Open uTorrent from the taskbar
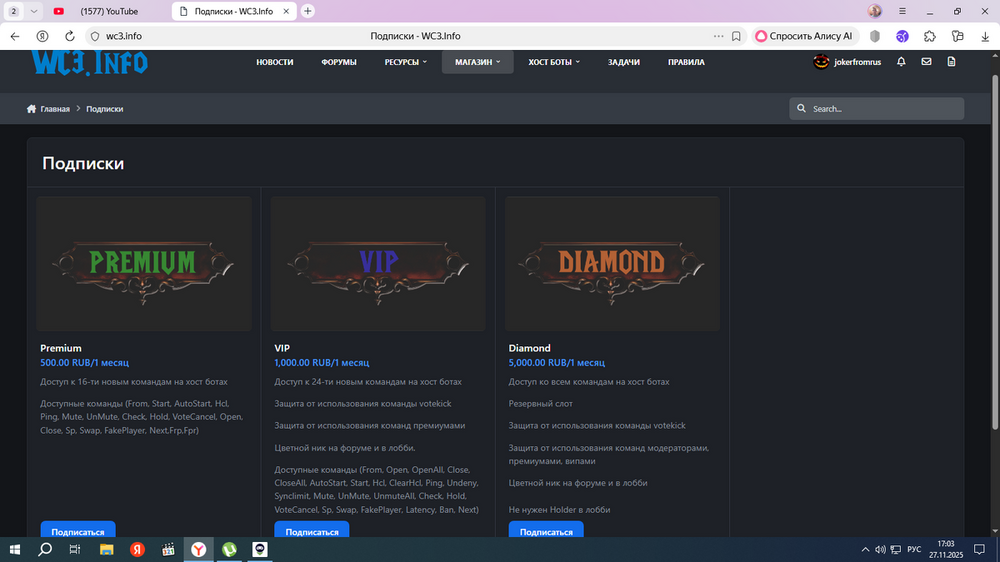1000x562 pixels. point(229,549)
